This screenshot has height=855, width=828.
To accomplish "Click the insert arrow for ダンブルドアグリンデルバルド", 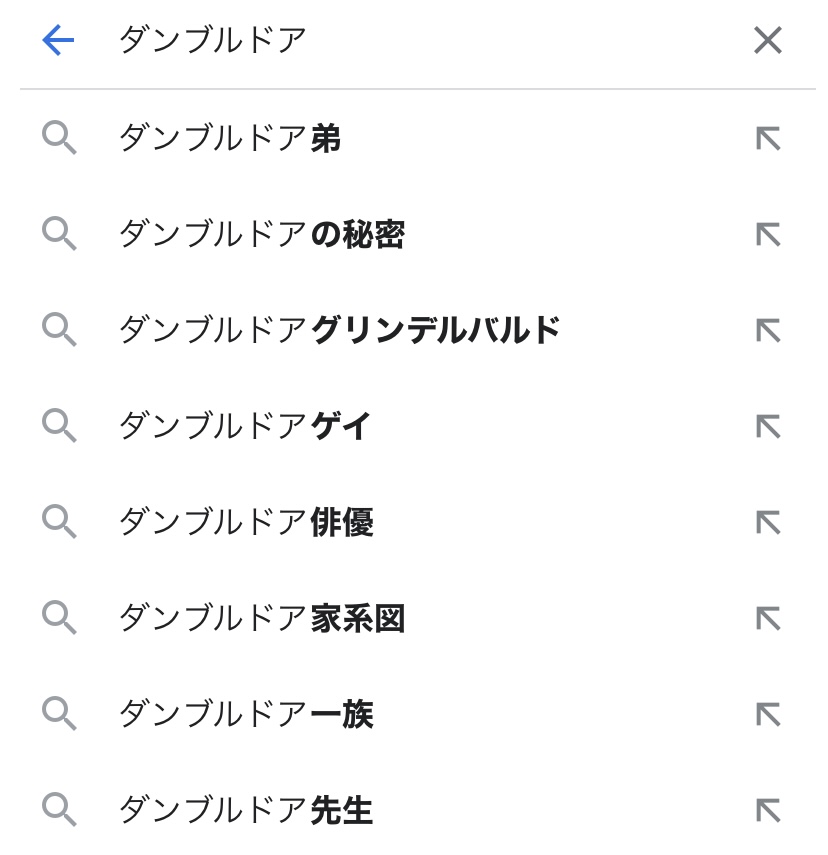I will (x=767, y=330).
